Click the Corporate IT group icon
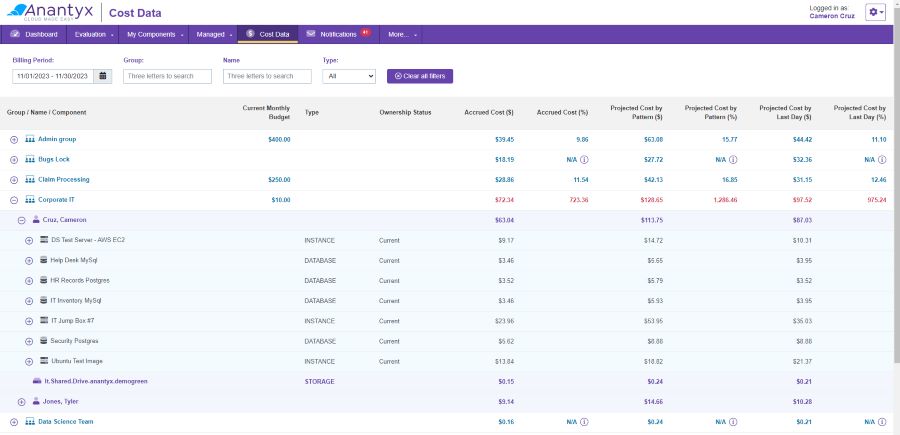The height and width of the screenshot is (435, 900). pyautogui.click(x=30, y=200)
